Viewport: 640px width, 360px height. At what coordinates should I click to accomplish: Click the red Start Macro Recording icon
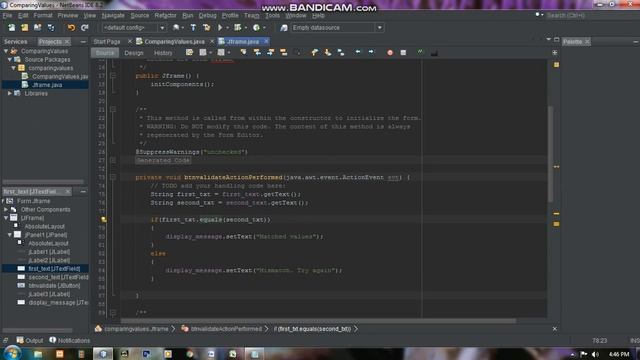[390, 53]
